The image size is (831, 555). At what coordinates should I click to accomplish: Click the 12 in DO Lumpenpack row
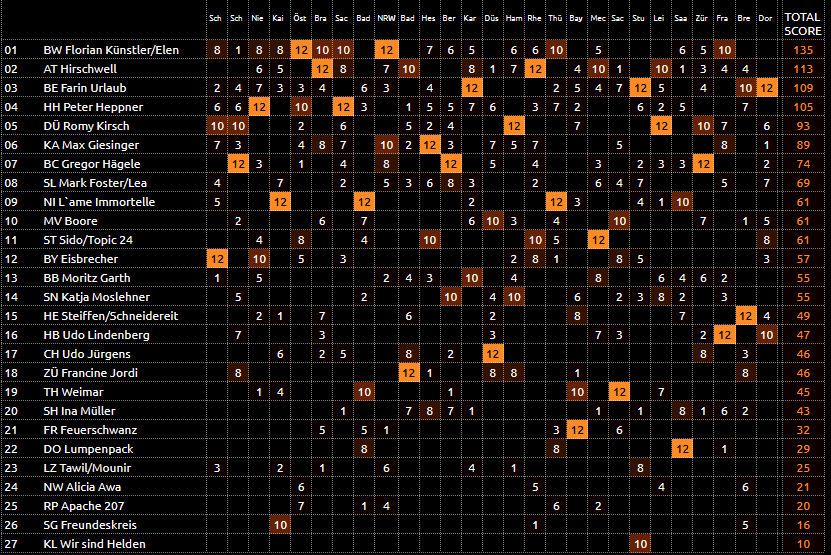(682, 449)
